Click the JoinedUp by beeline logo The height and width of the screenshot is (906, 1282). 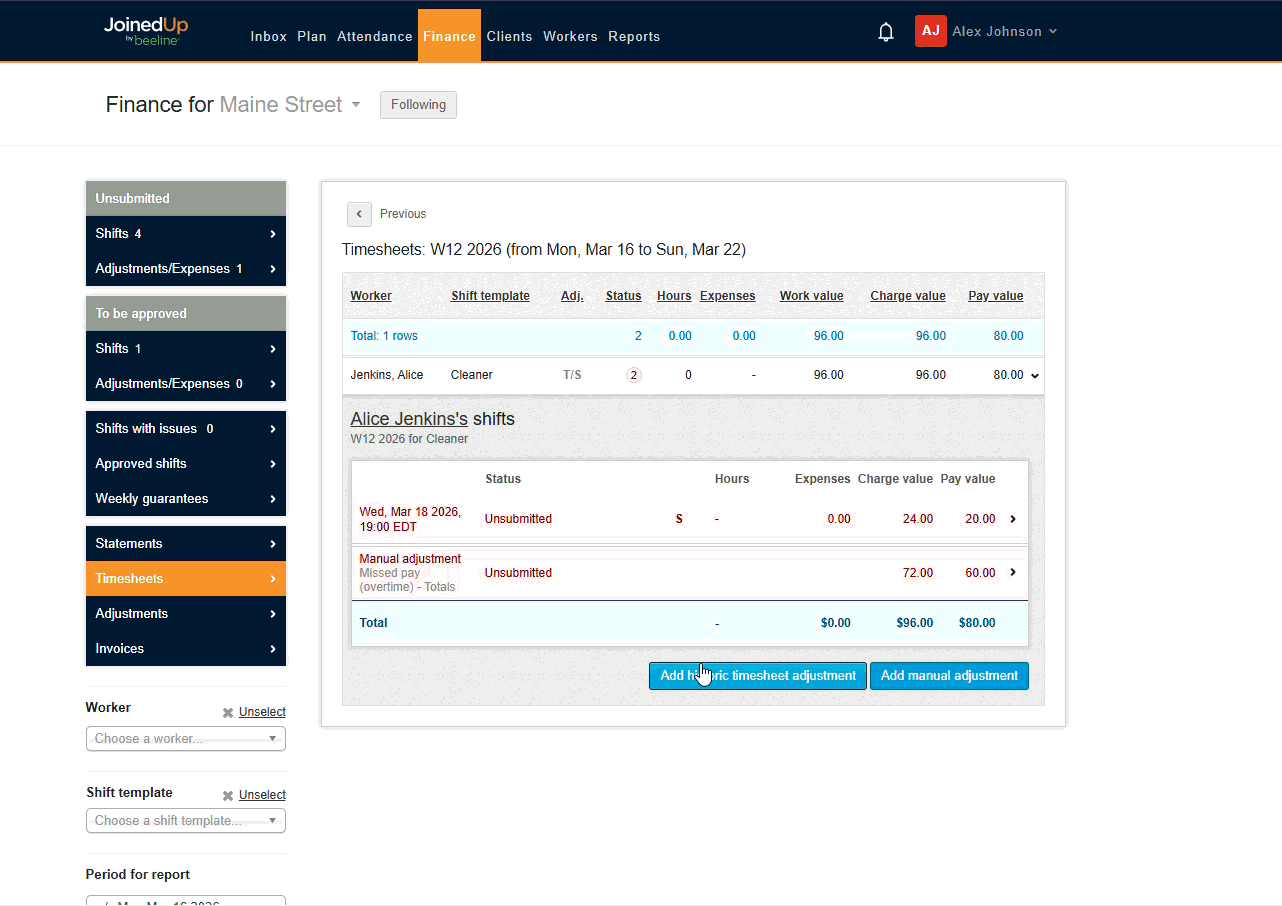click(145, 31)
